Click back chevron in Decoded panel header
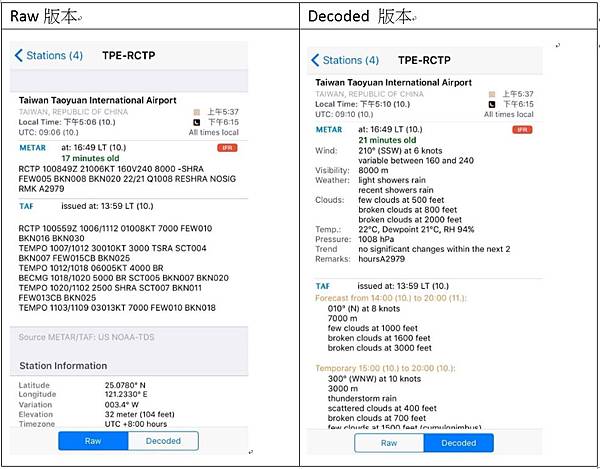This screenshot has height=469, width=600. (315, 60)
